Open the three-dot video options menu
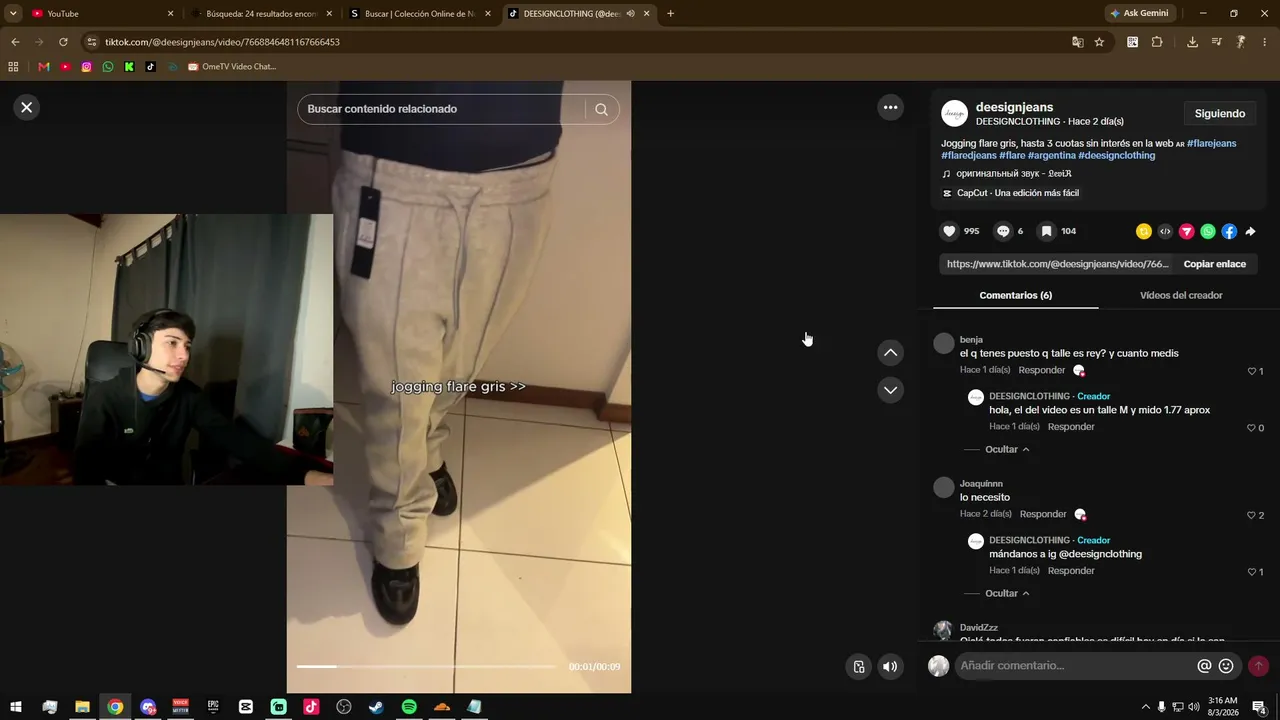Image resolution: width=1280 pixels, height=720 pixels. (x=890, y=107)
